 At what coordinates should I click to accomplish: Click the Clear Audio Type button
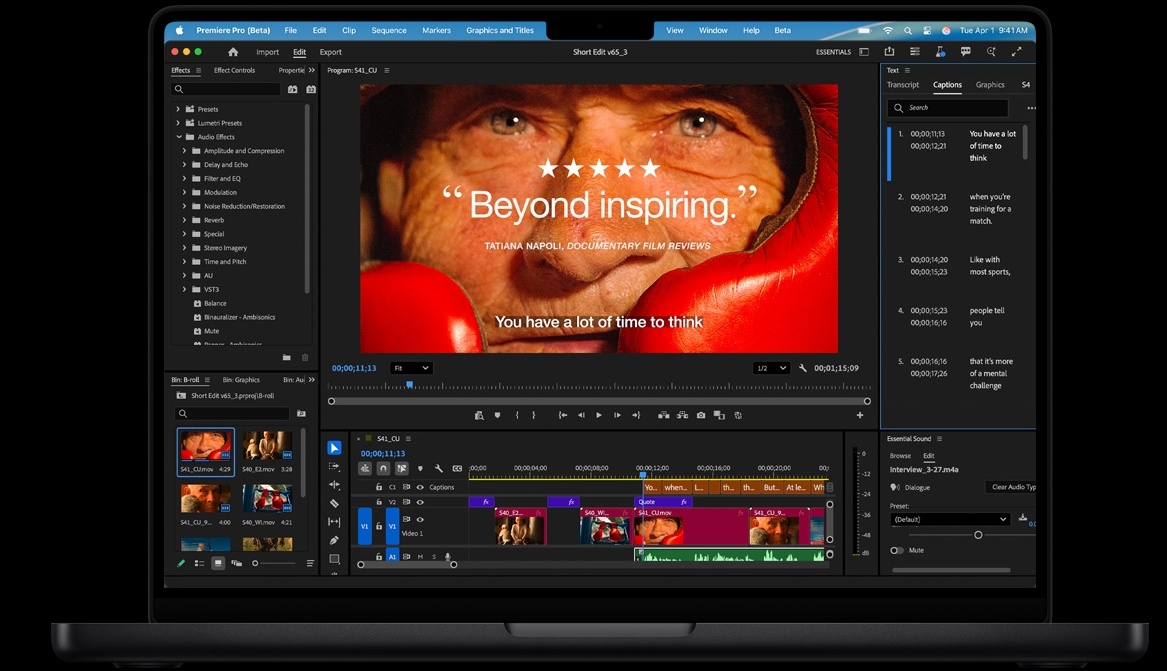pyautogui.click(x=1012, y=487)
